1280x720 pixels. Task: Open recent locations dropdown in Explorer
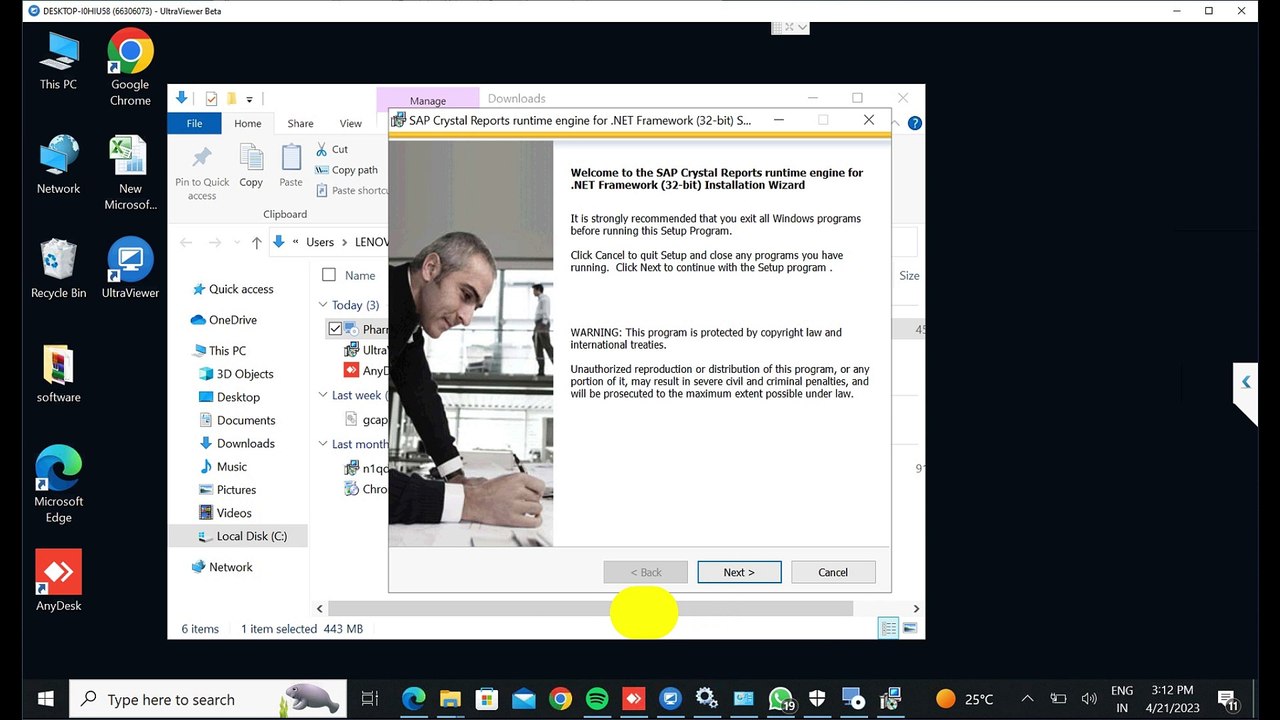[x=237, y=242]
